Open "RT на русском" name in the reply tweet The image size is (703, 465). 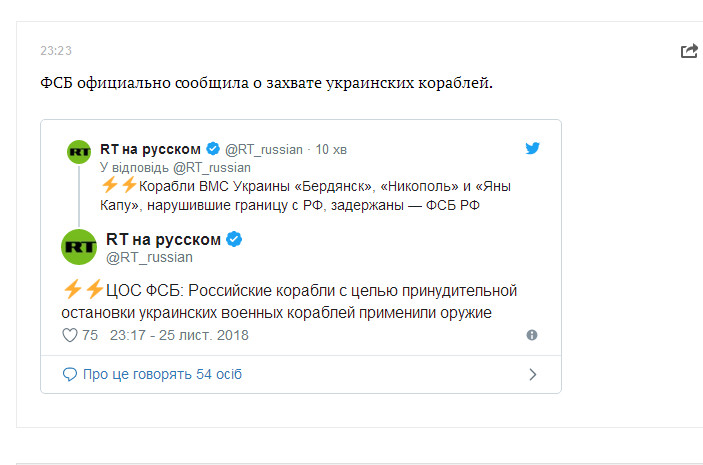coord(151,150)
